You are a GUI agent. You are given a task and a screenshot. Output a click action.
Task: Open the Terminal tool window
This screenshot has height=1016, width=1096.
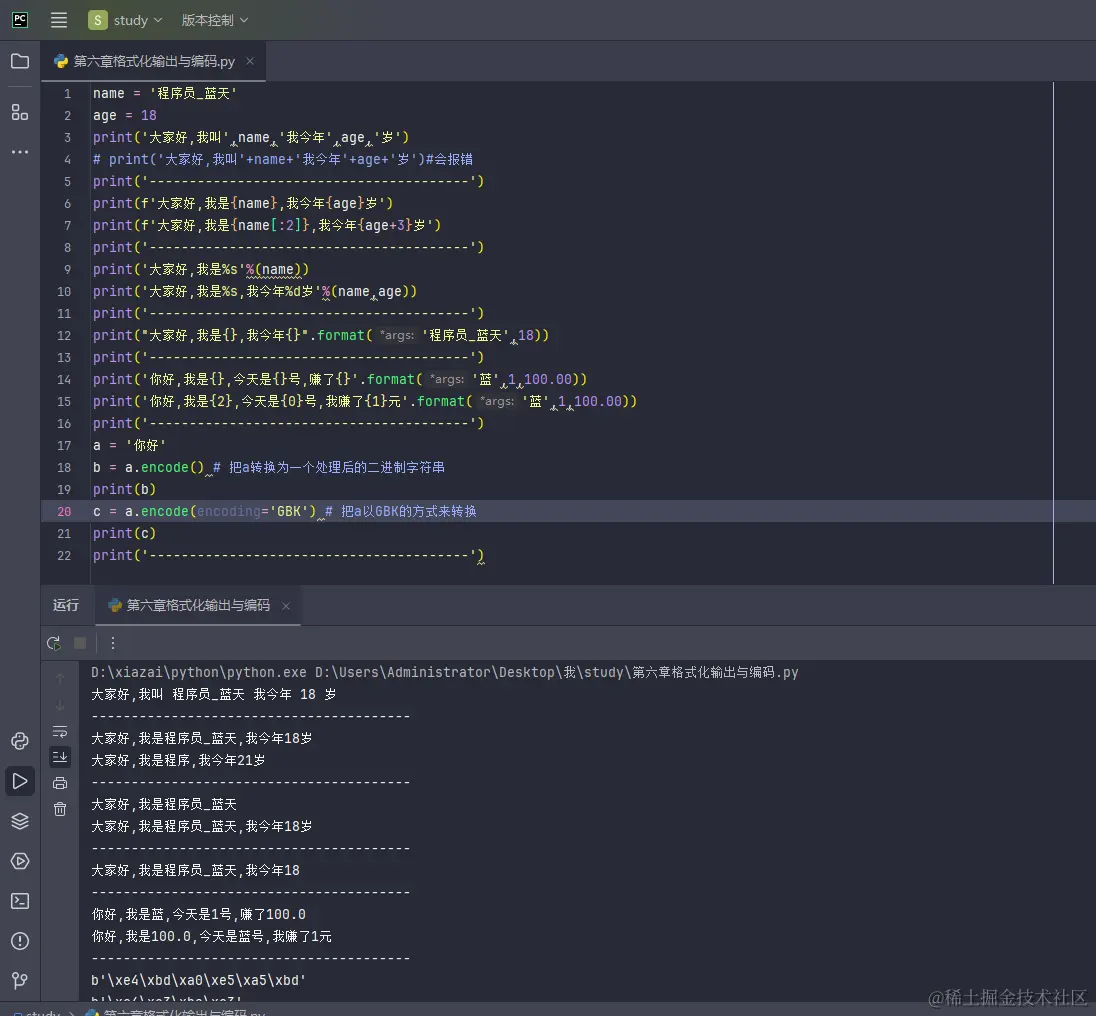tap(20, 901)
